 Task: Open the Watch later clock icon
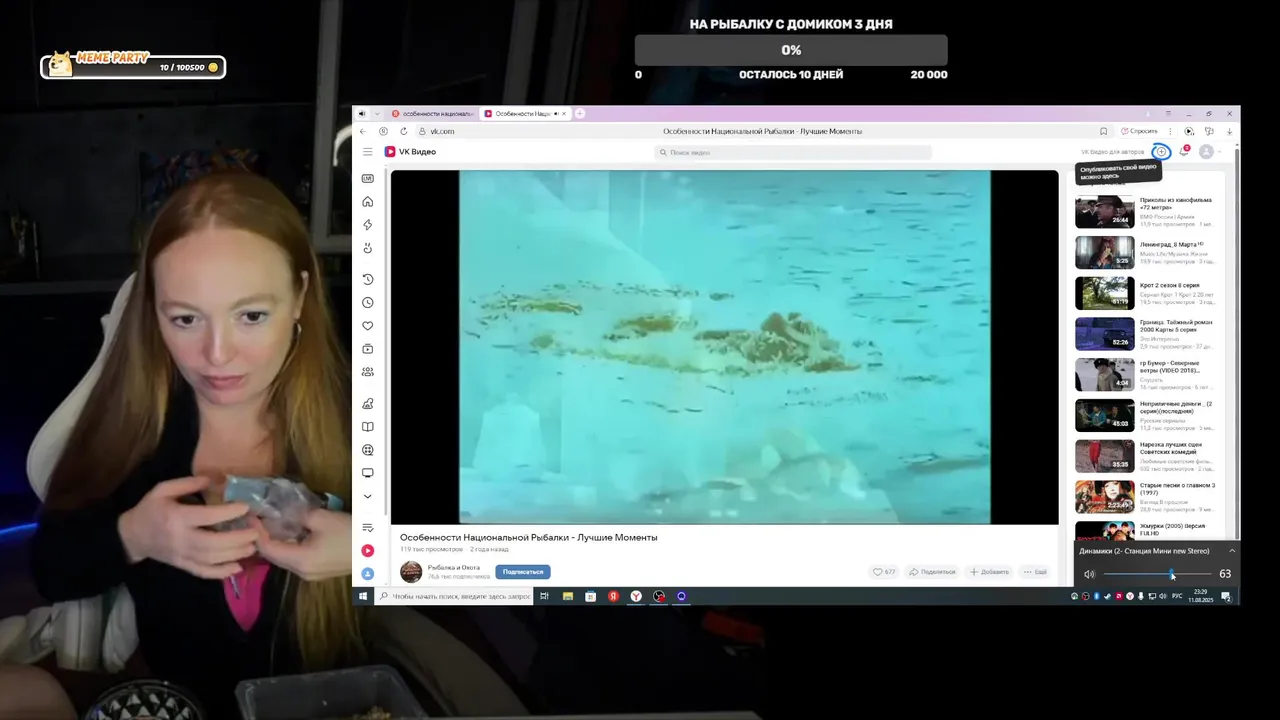click(368, 303)
